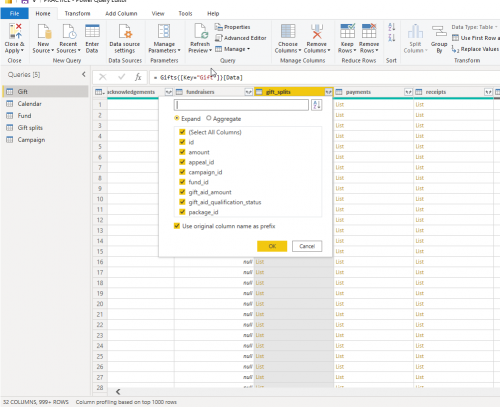The height and width of the screenshot is (407, 500).
Task: Uncheck the id column checkbox
Action: (182, 142)
